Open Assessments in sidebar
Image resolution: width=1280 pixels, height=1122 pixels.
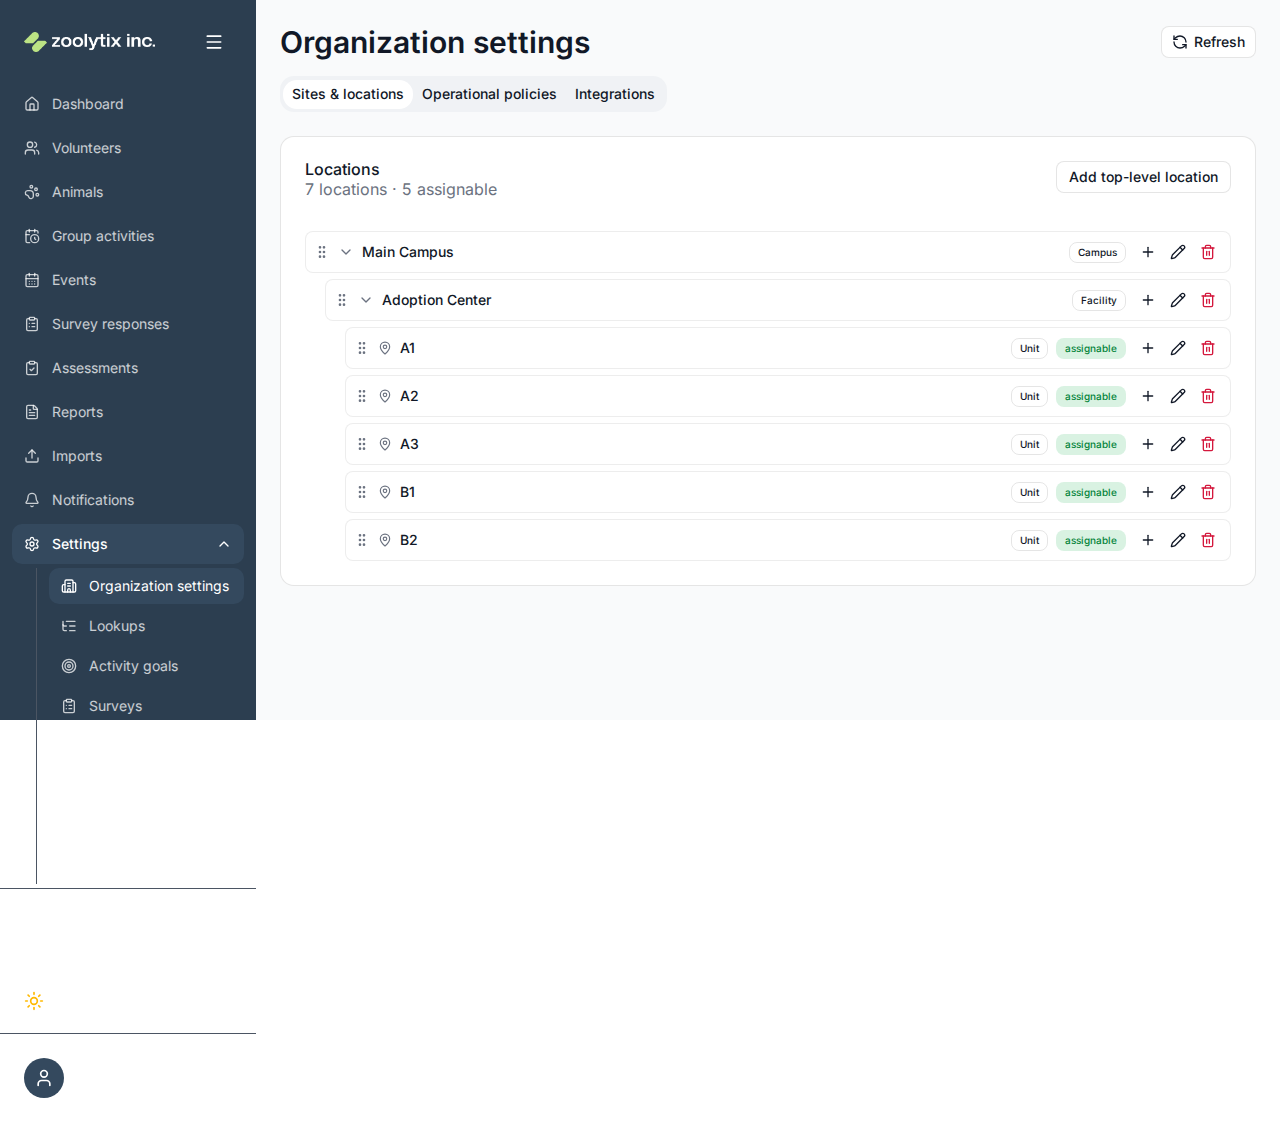(x=128, y=368)
